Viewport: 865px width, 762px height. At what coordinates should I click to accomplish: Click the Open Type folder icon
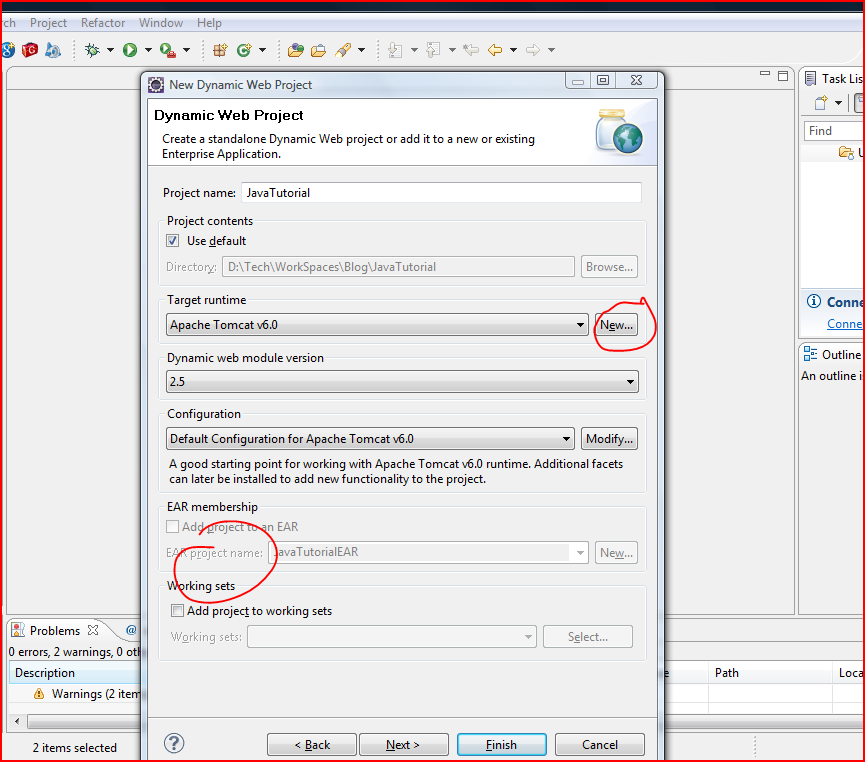[296, 50]
